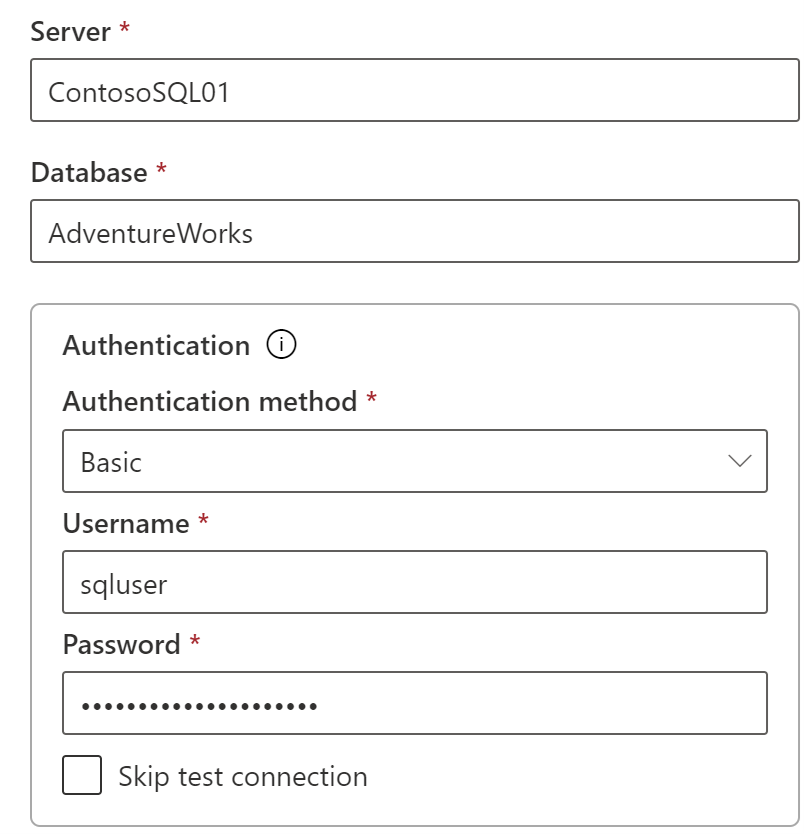Click the dropdown chevron next to Basic
The height and width of the screenshot is (834, 804).
pyautogui.click(x=738, y=460)
